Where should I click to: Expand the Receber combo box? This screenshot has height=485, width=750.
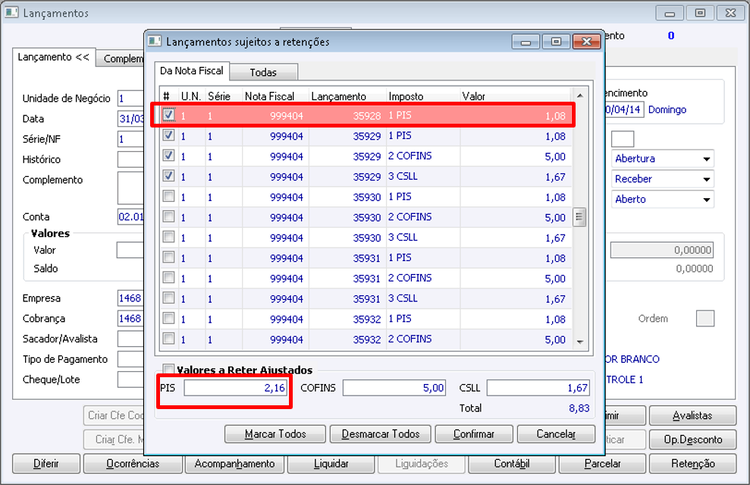[706, 179]
